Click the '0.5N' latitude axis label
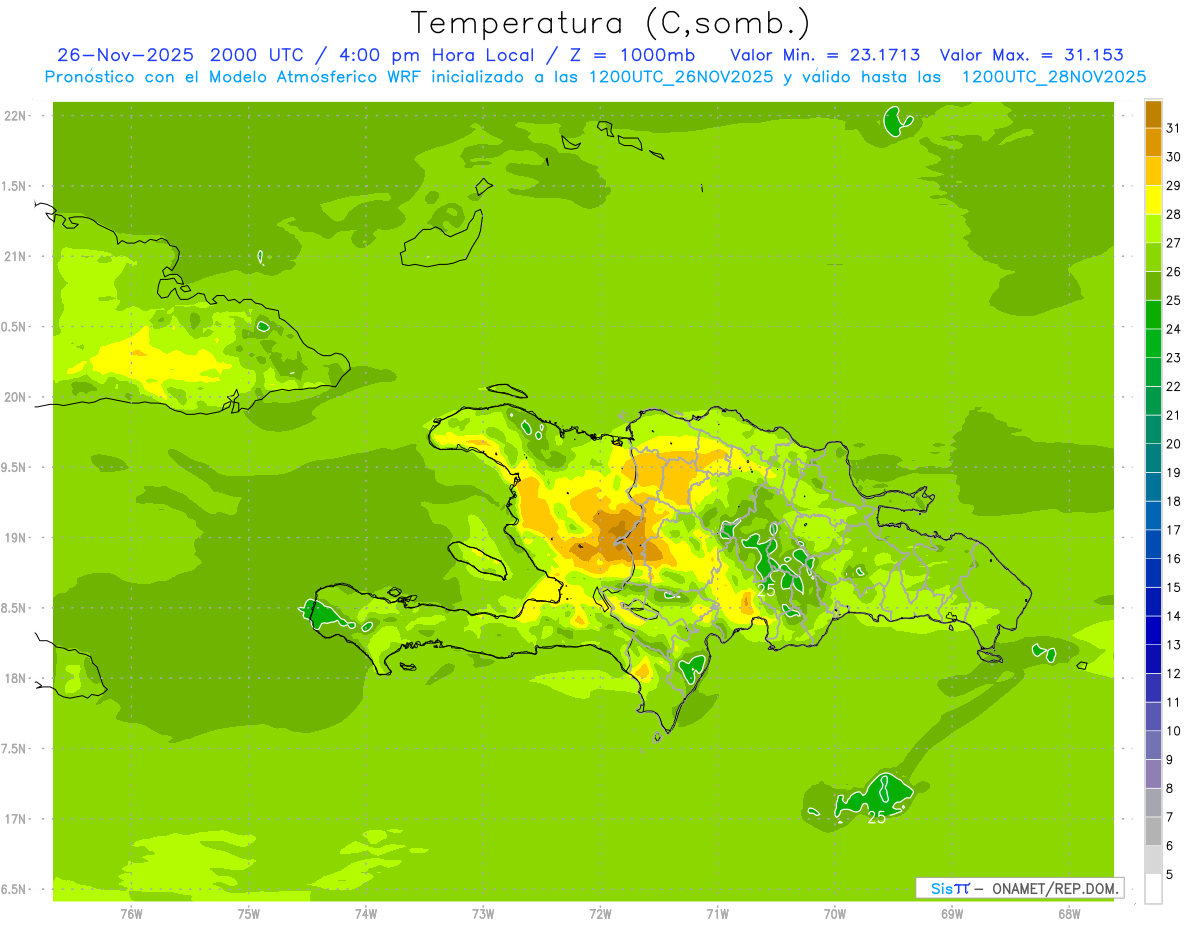This screenshot has width=1200, height=927. (15, 327)
